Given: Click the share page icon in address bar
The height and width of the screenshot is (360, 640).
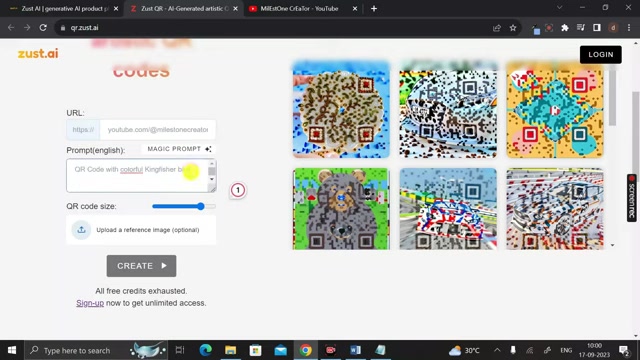Looking at the screenshot, I should coord(497,28).
